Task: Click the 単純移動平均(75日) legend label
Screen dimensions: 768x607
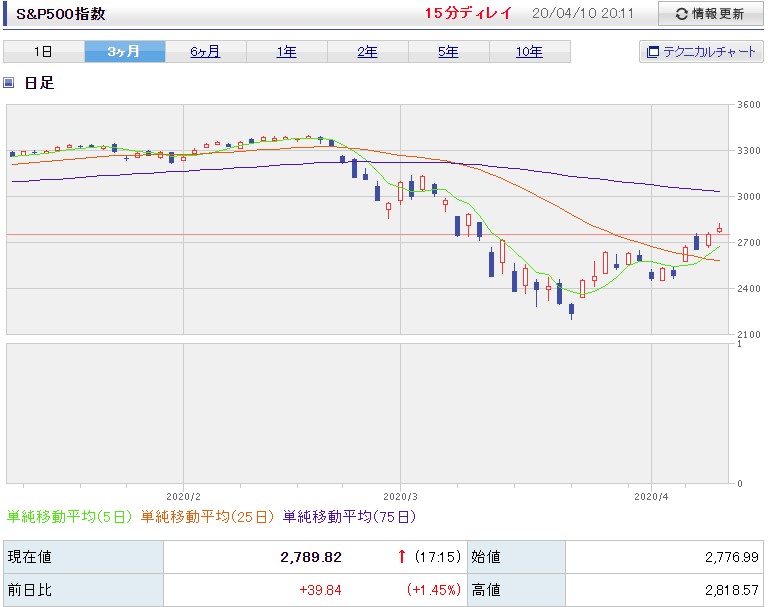Action: tap(349, 516)
